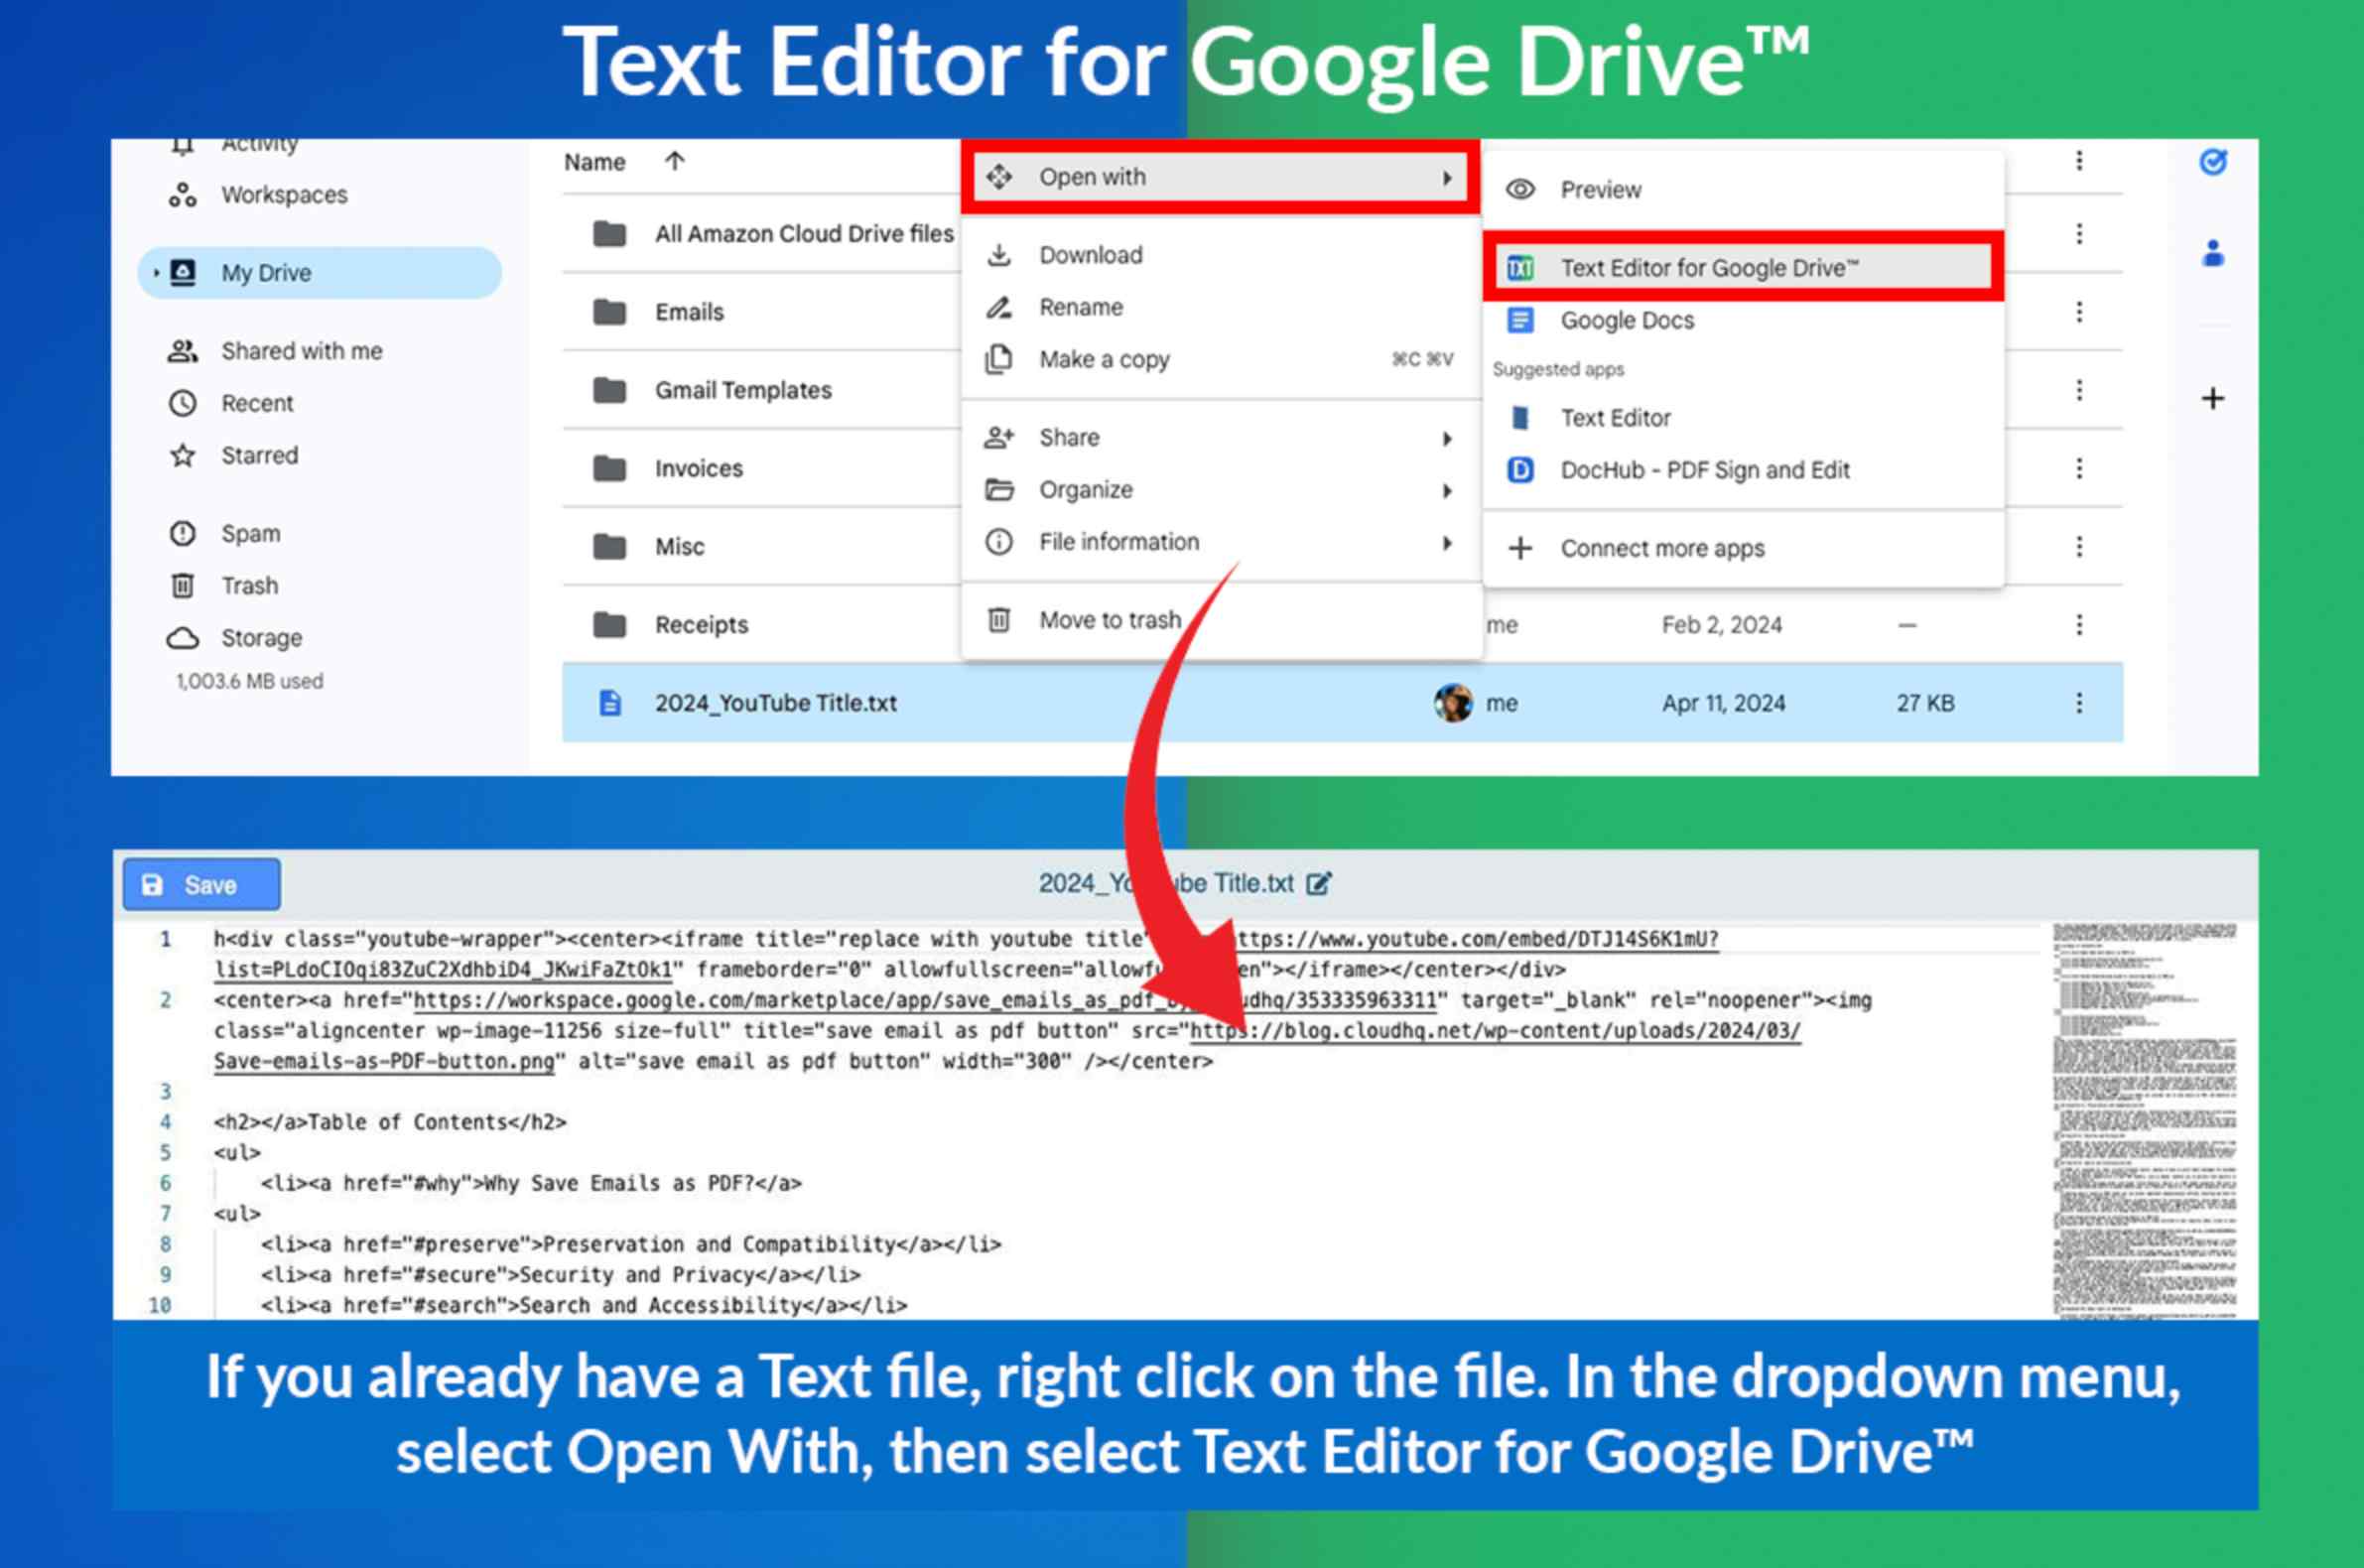
Task: Edit file name with pencil icon
Action: coord(1319,884)
